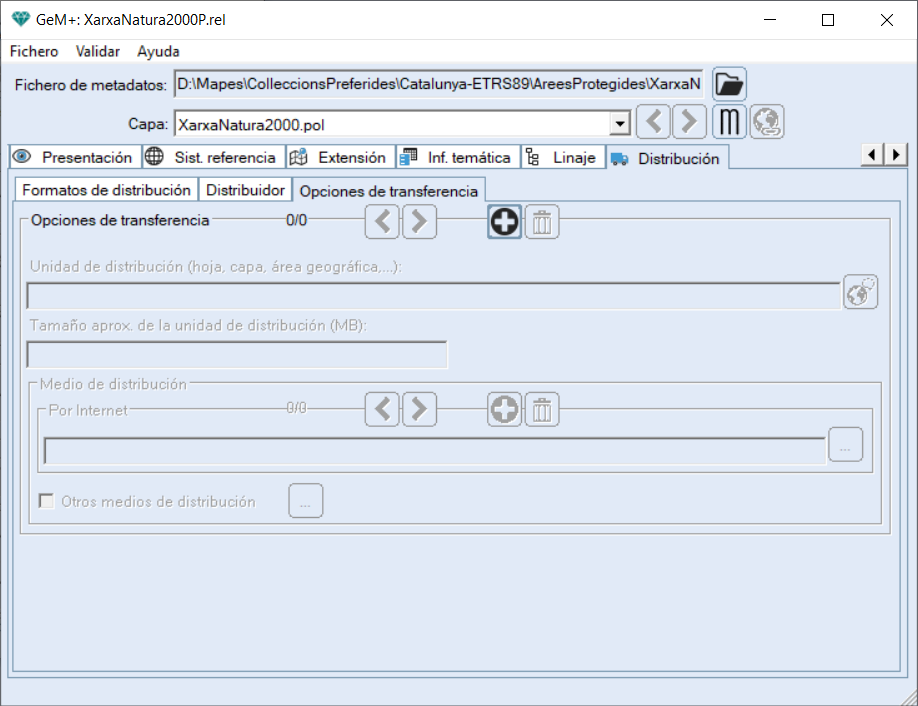
Task: Add Por Internet entry with plus icon
Action: [x=505, y=409]
